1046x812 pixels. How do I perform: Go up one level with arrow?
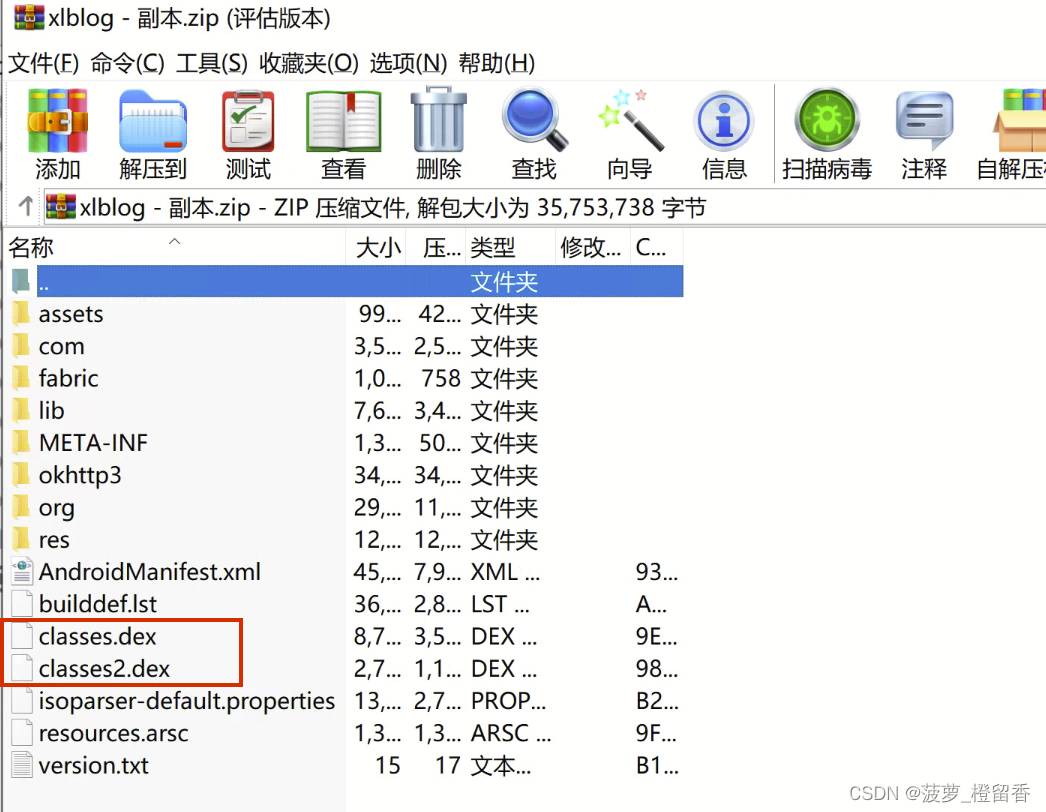click(26, 207)
